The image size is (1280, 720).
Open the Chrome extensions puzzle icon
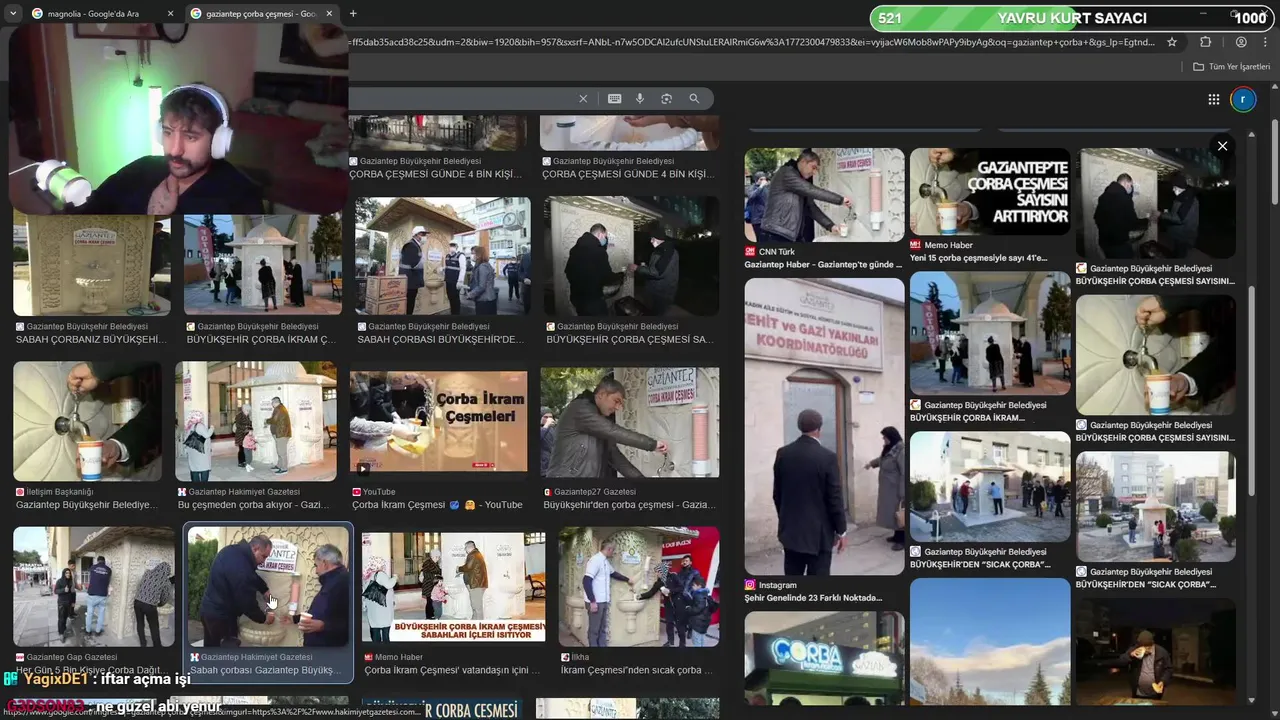(x=1205, y=42)
